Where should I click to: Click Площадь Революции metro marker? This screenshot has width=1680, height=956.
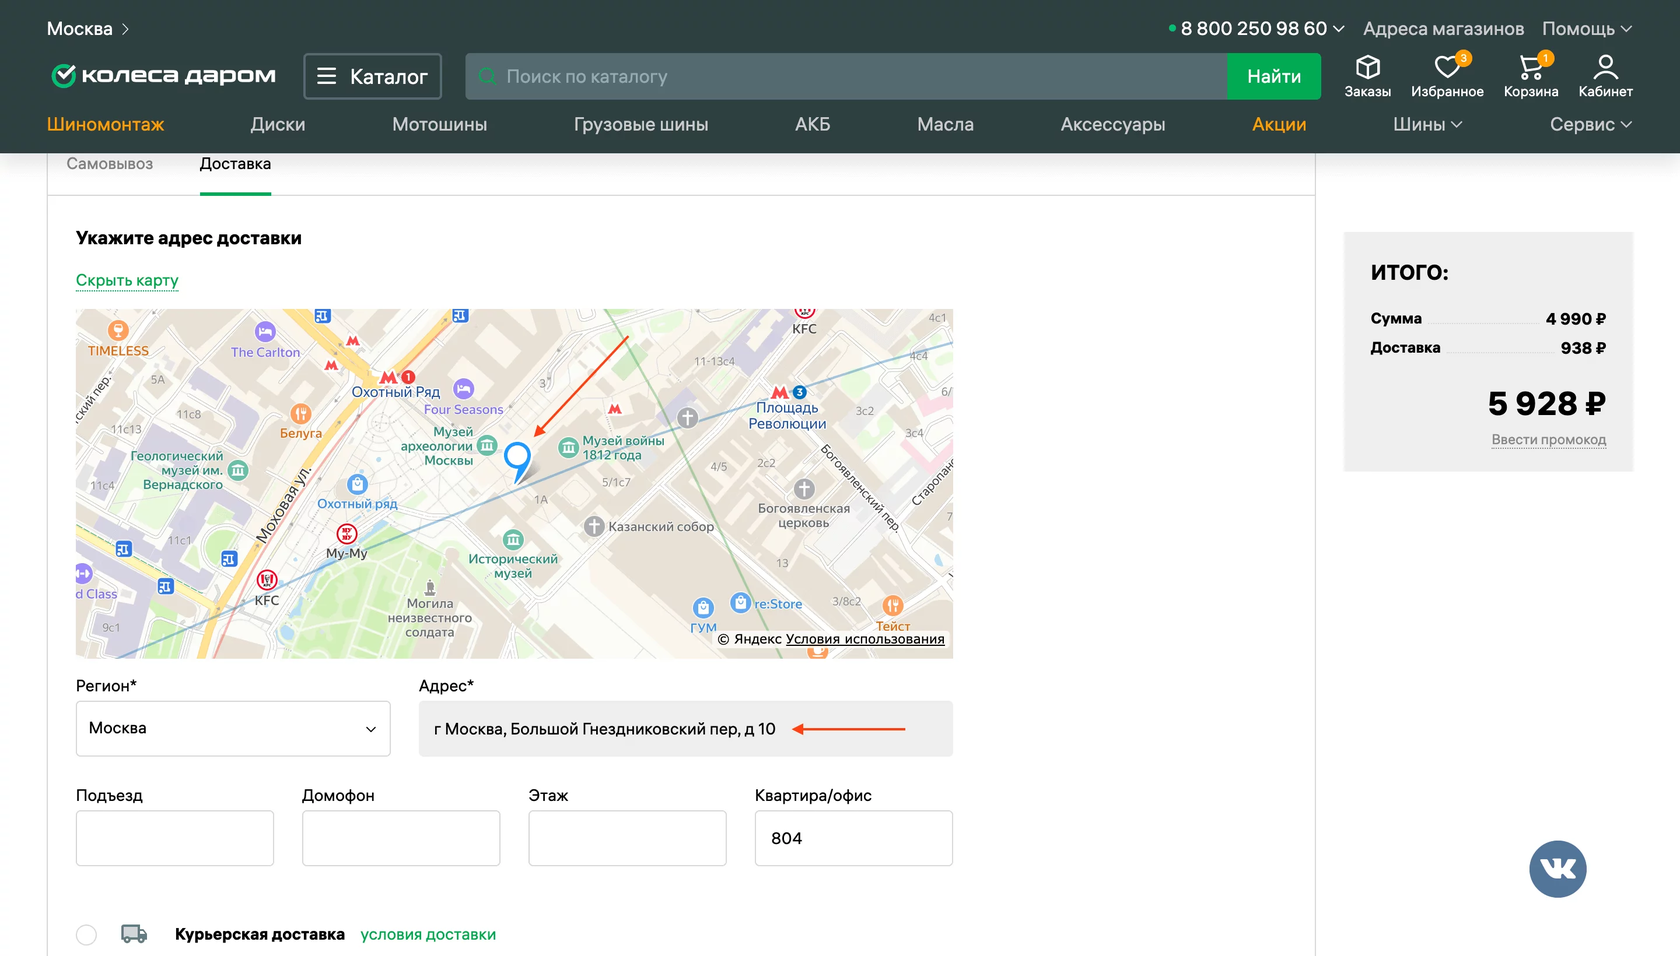779,392
